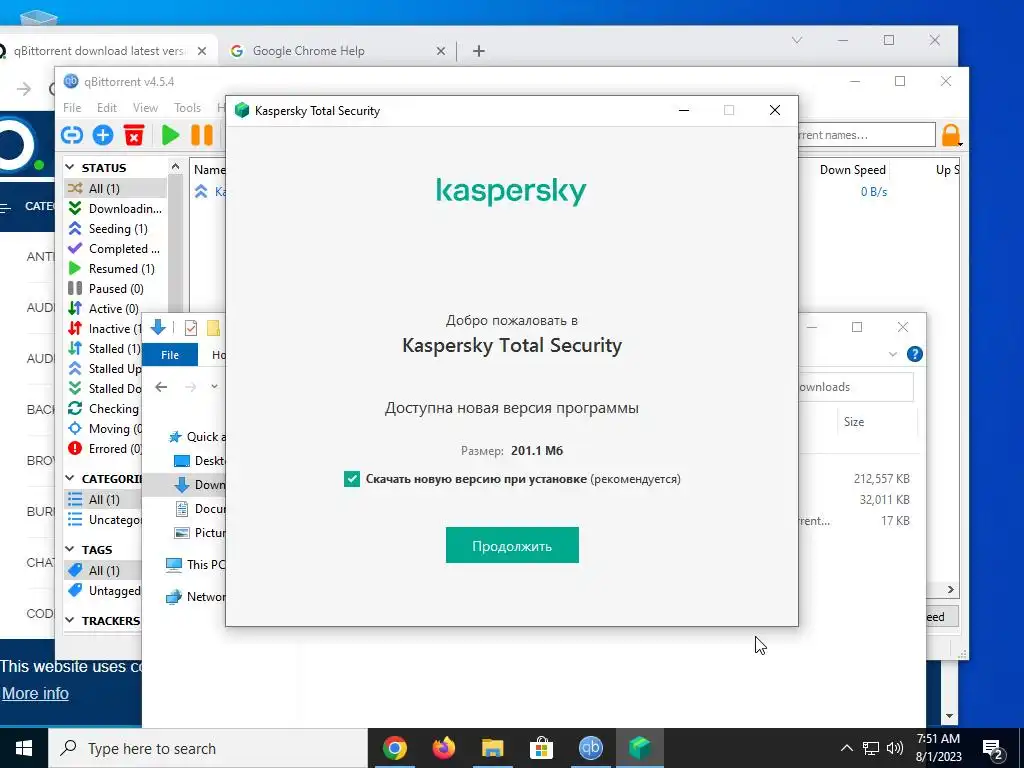This screenshot has width=1024, height=768.
Task: Select the Moving status filter
Action: pos(104,429)
